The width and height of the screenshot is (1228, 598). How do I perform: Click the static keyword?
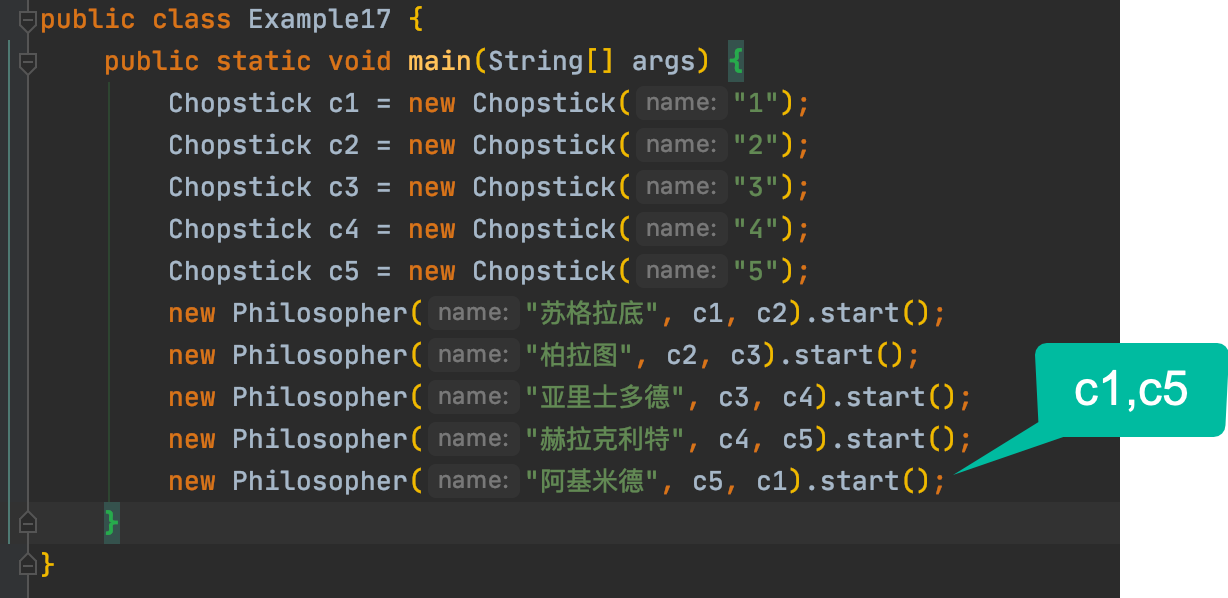[x=264, y=61]
